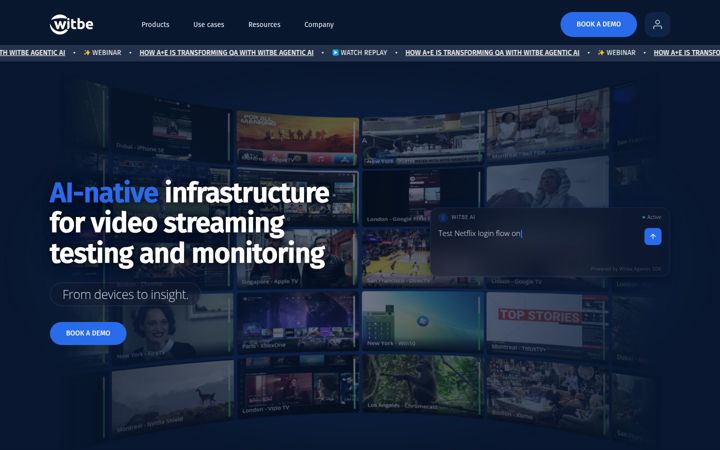This screenshot has height=450, width=720.
Task: Open the user account icon
Action: coord(657,24)
